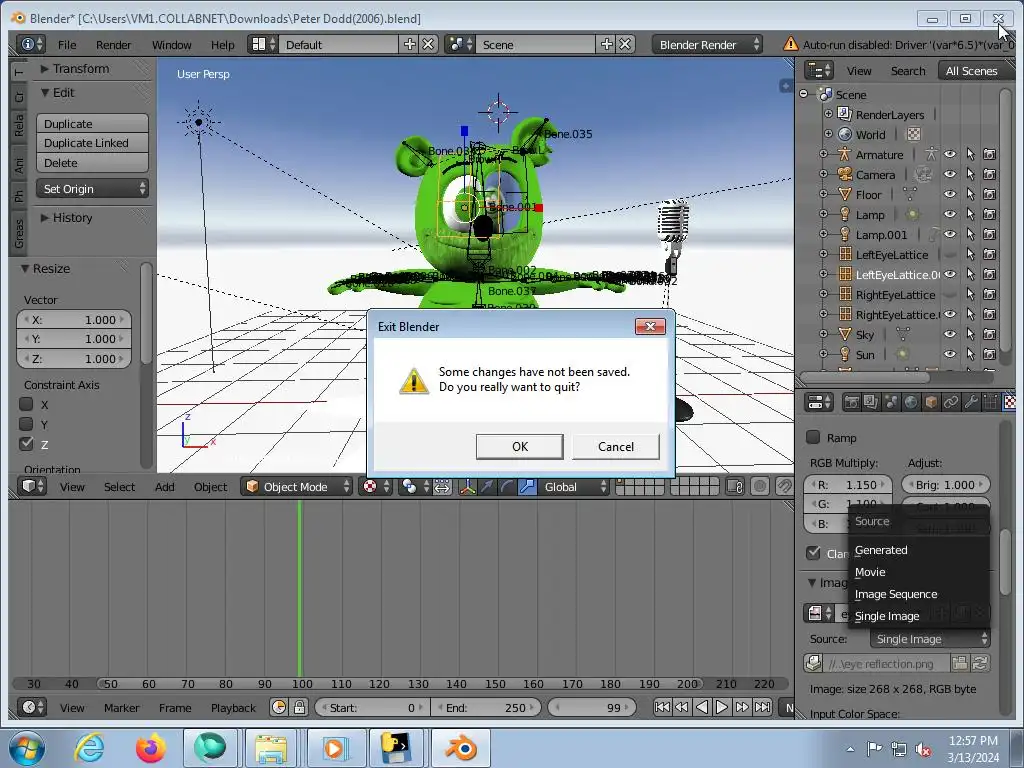
Task: Open the World properties tab (globe icon)
Action: [x=910, y=402]
